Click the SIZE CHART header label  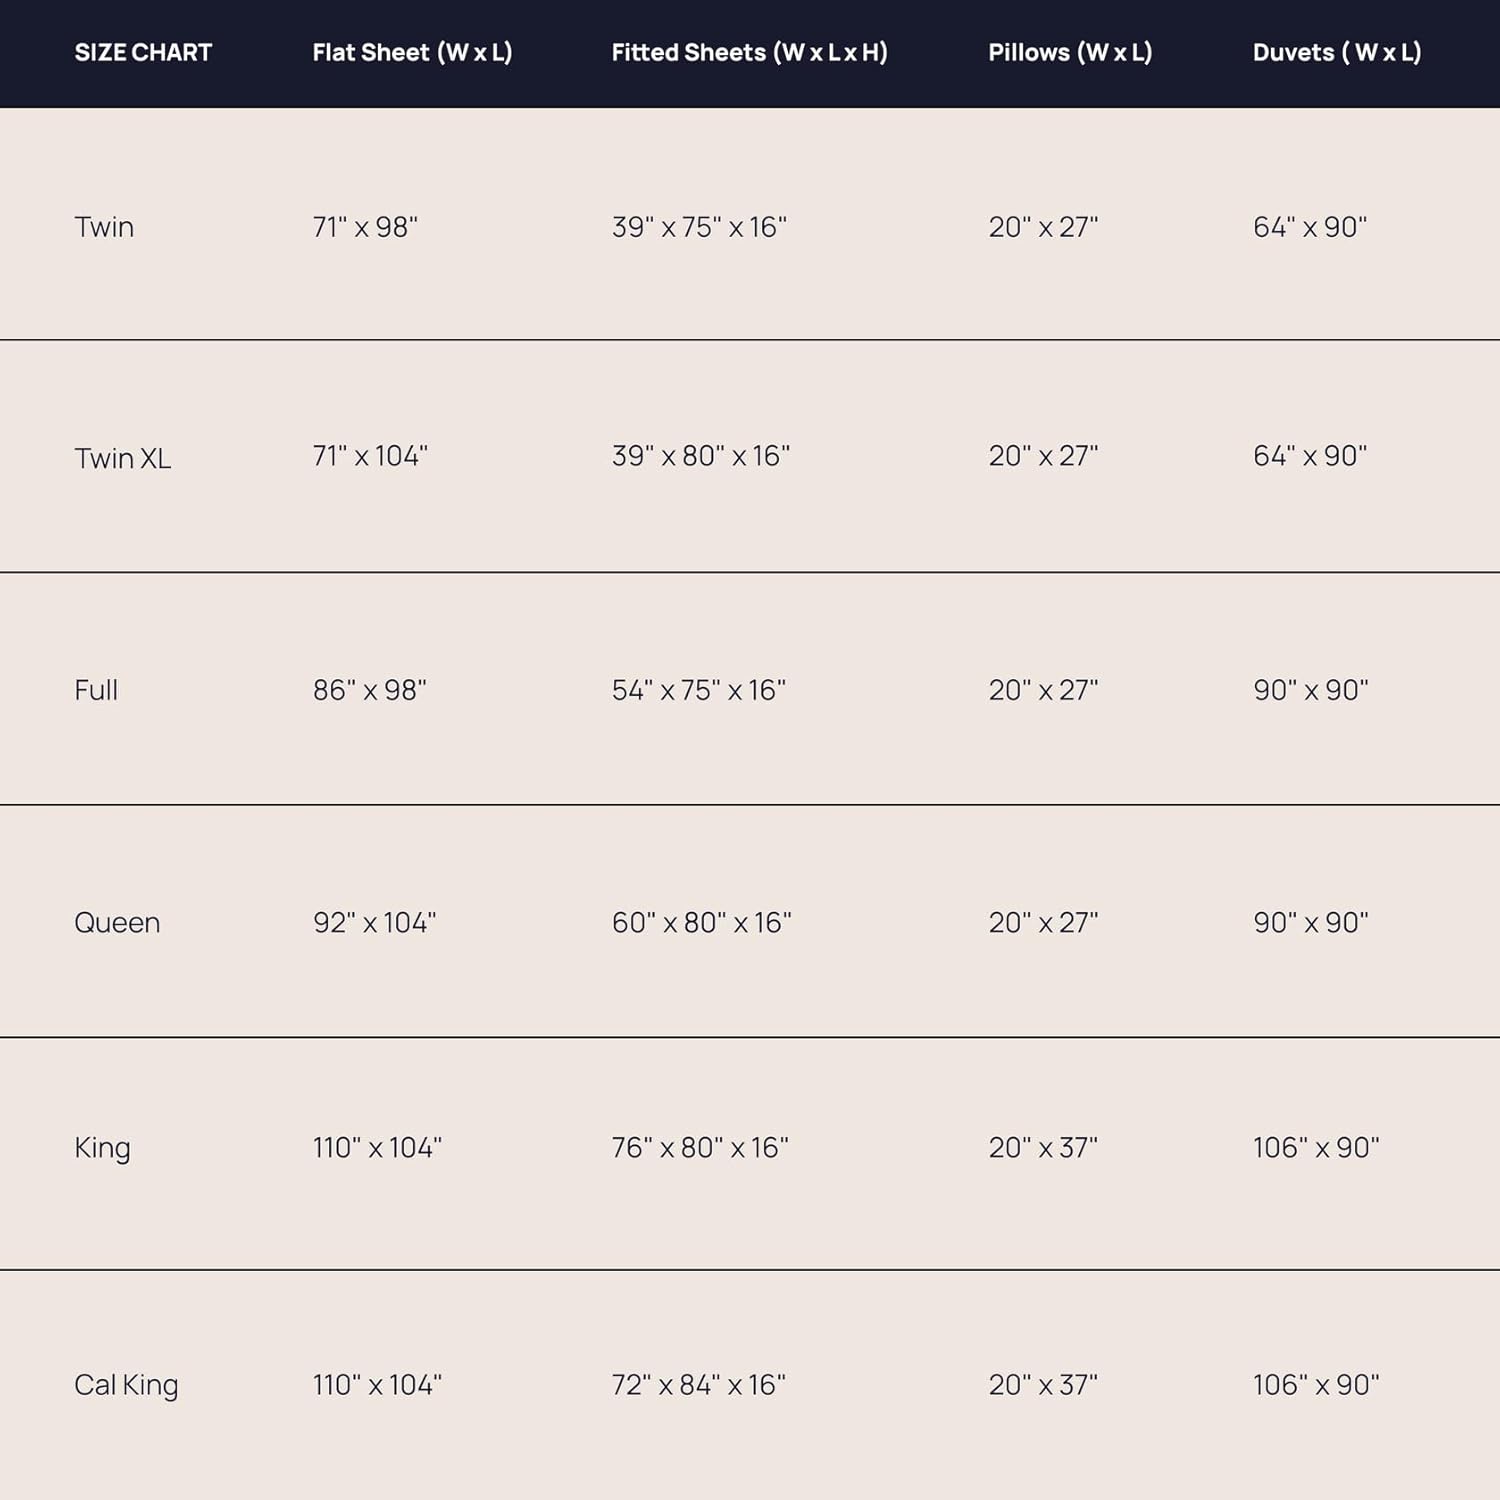pyautogui.click(x=143, y=53)
